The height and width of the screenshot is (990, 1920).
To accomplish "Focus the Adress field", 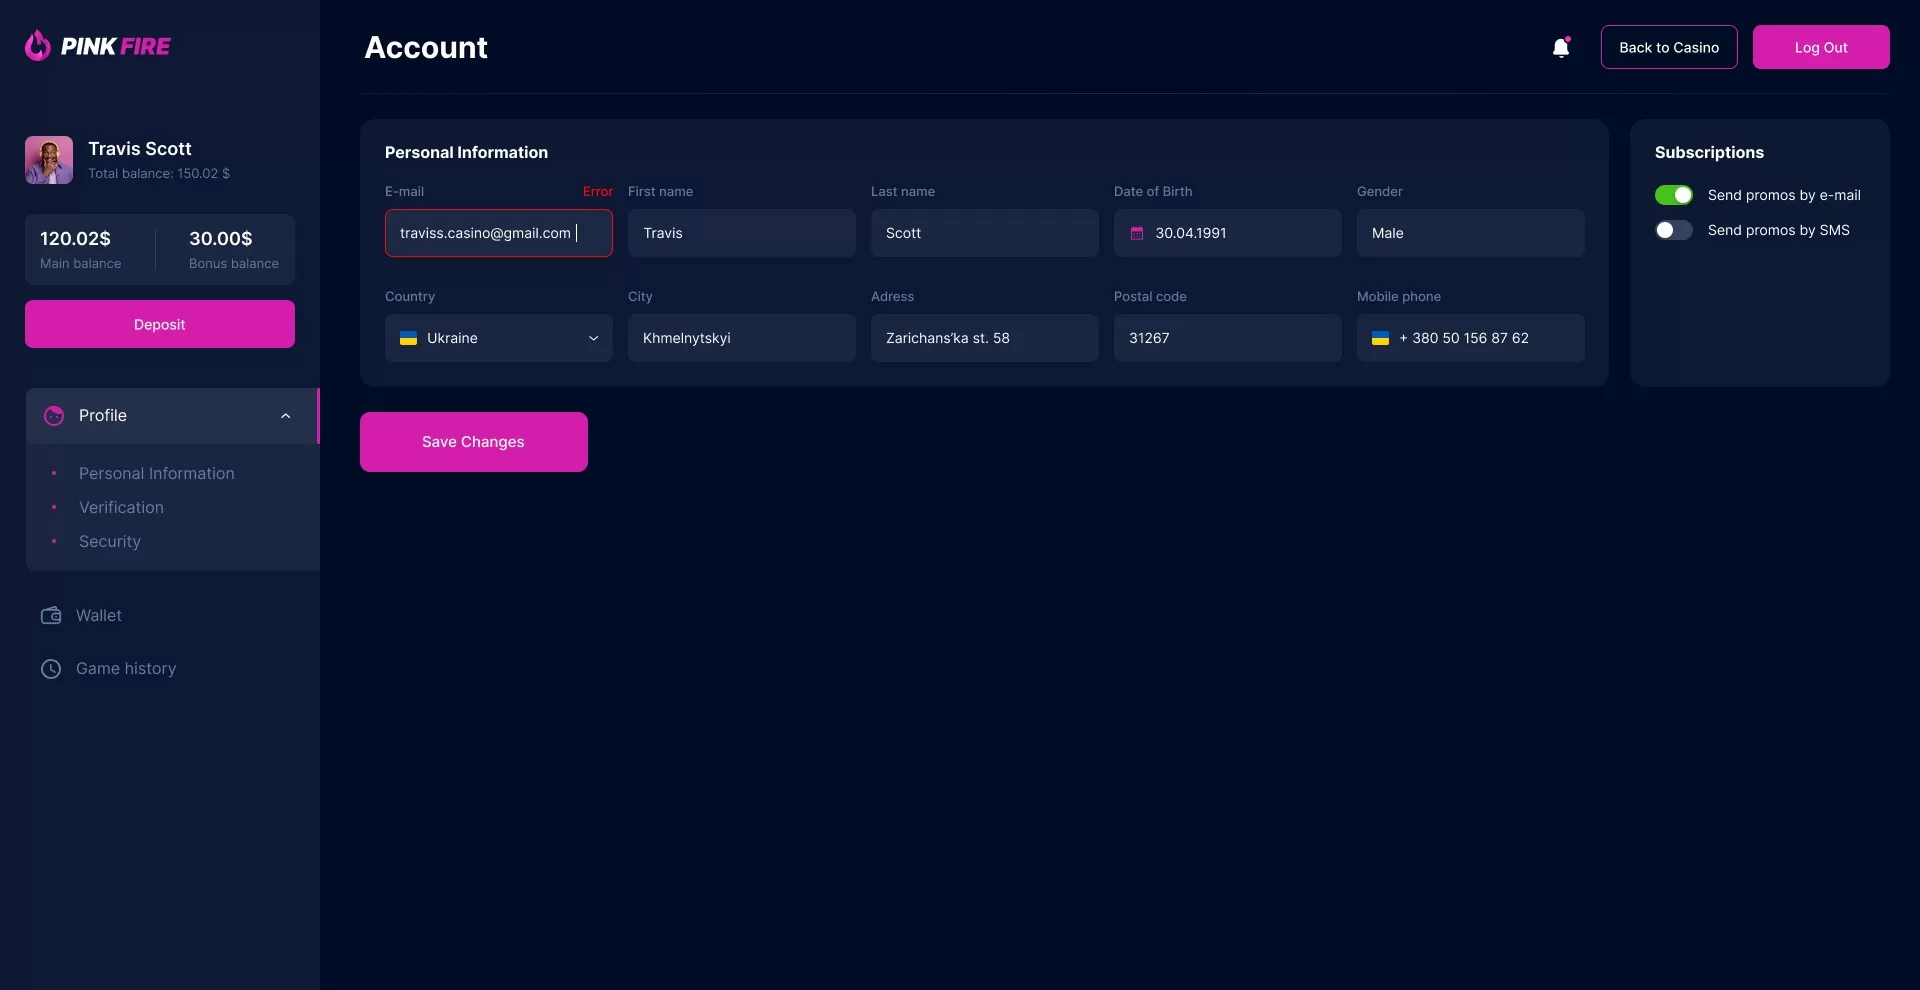I will 985,338.
